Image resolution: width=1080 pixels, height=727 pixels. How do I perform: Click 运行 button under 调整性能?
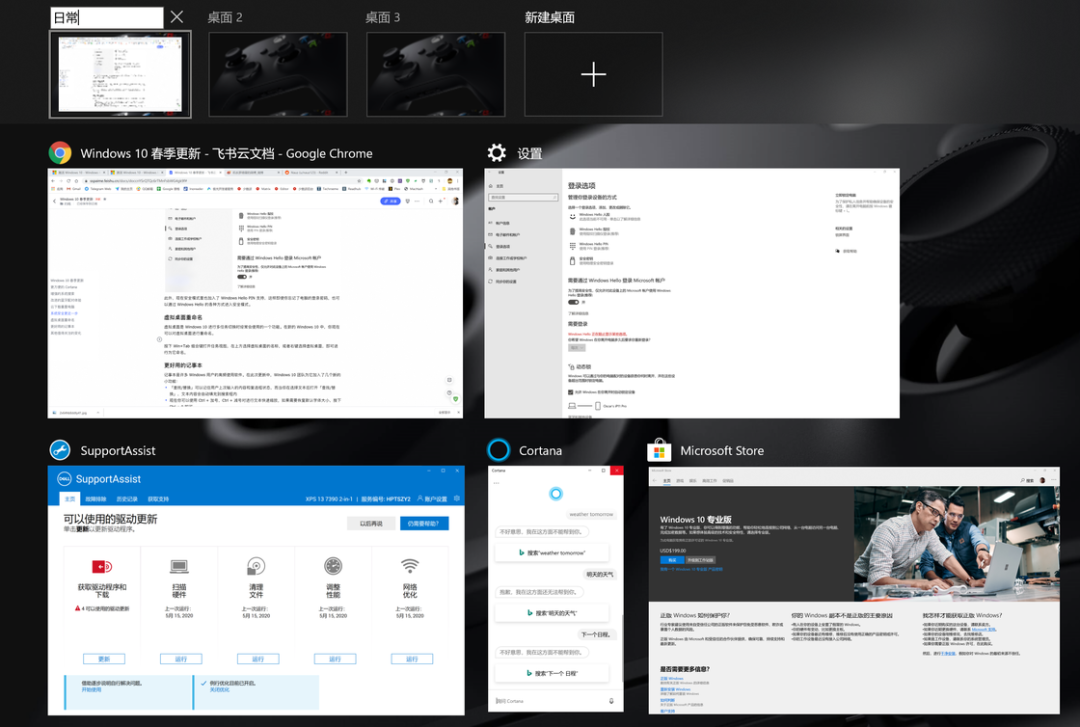335,659
